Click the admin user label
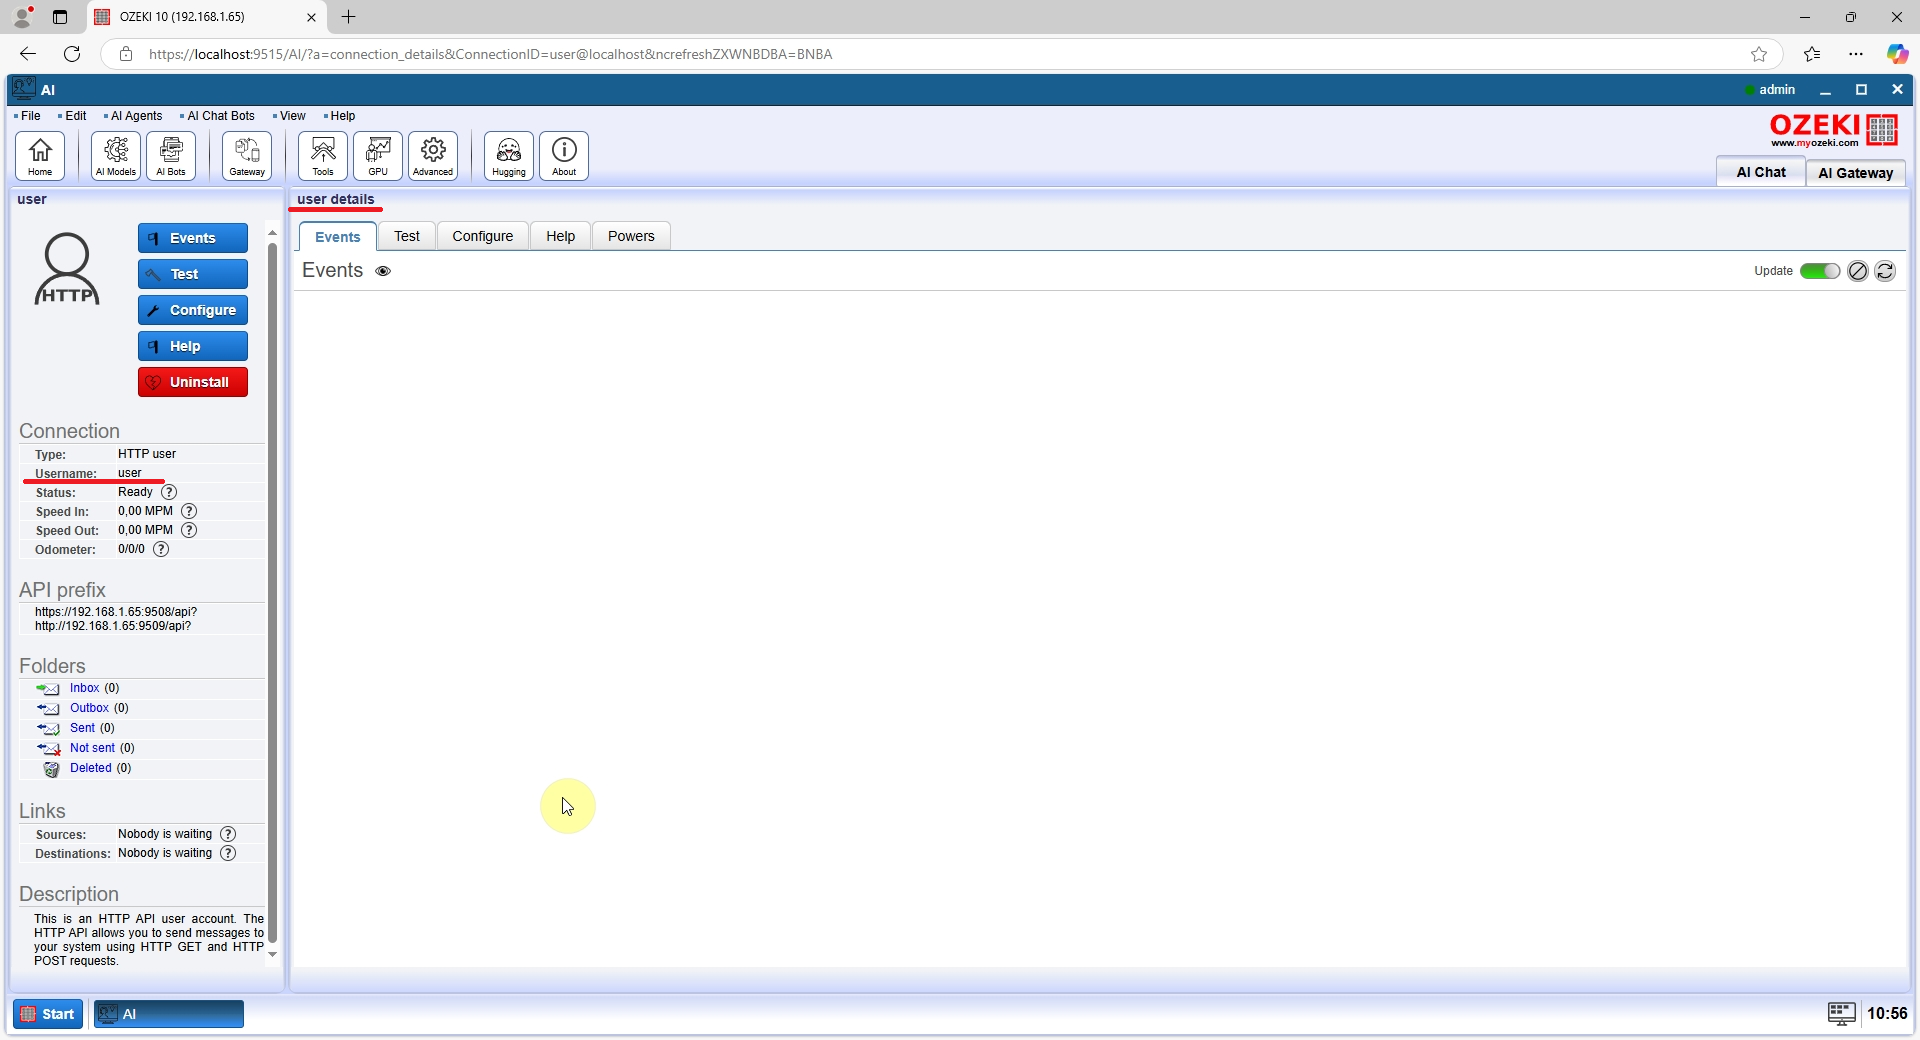 click(1776, 89)
